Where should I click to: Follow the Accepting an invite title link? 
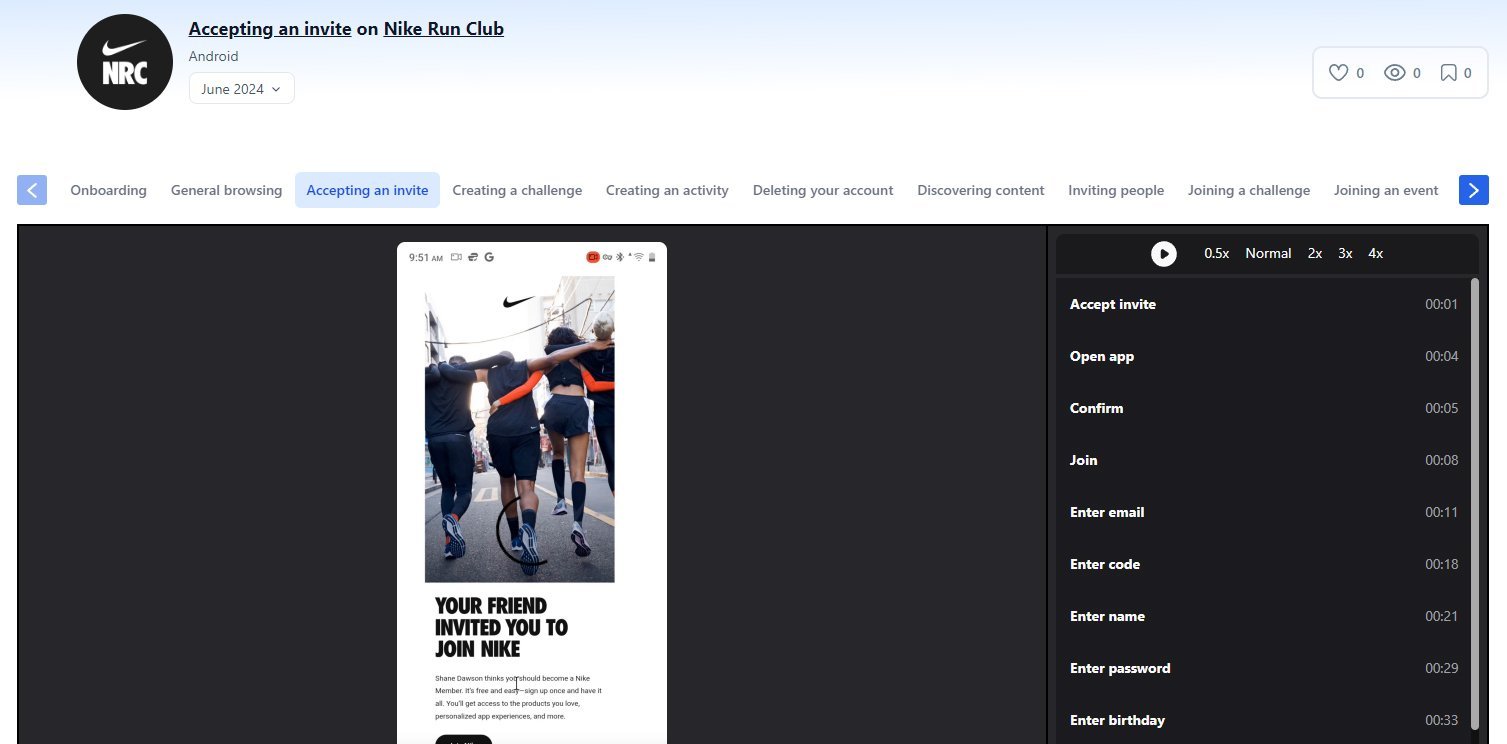[270, 29]
